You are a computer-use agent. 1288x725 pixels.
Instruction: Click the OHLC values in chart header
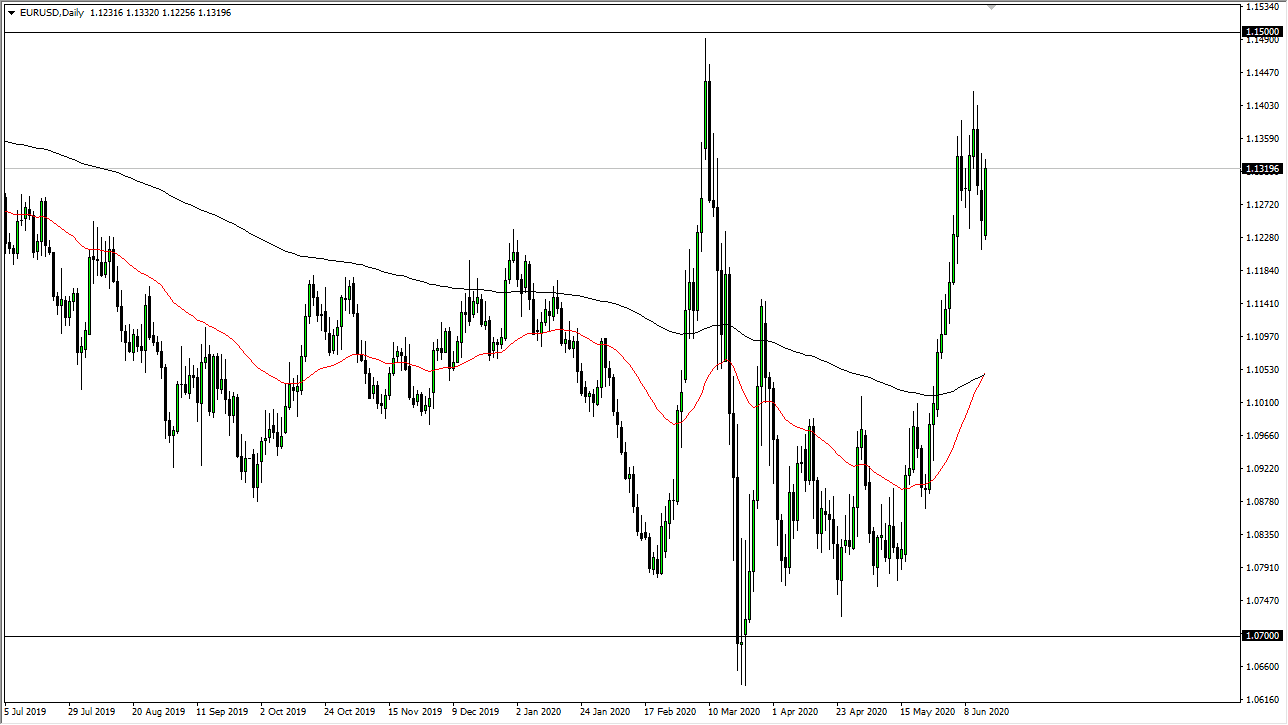[x=161, y=13]
